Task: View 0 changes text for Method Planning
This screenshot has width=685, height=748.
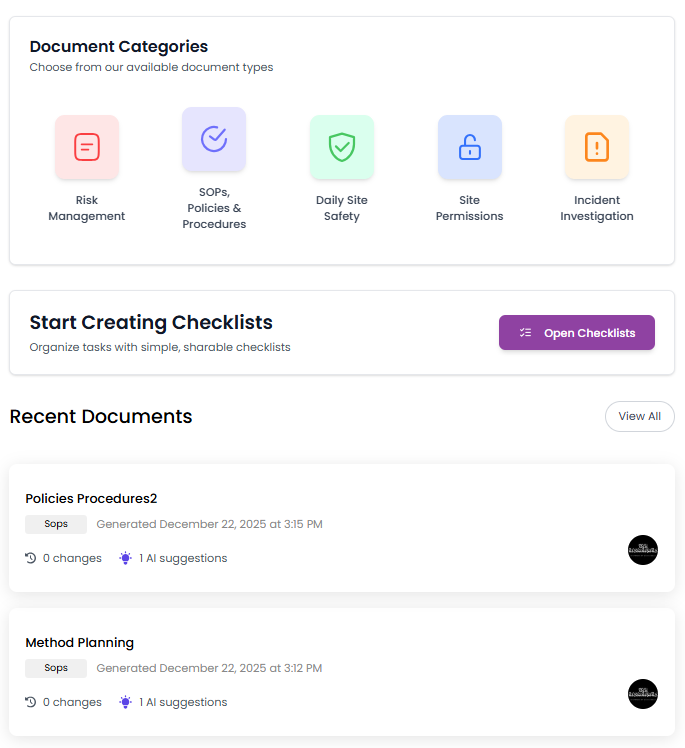Action: click(72, 702)
